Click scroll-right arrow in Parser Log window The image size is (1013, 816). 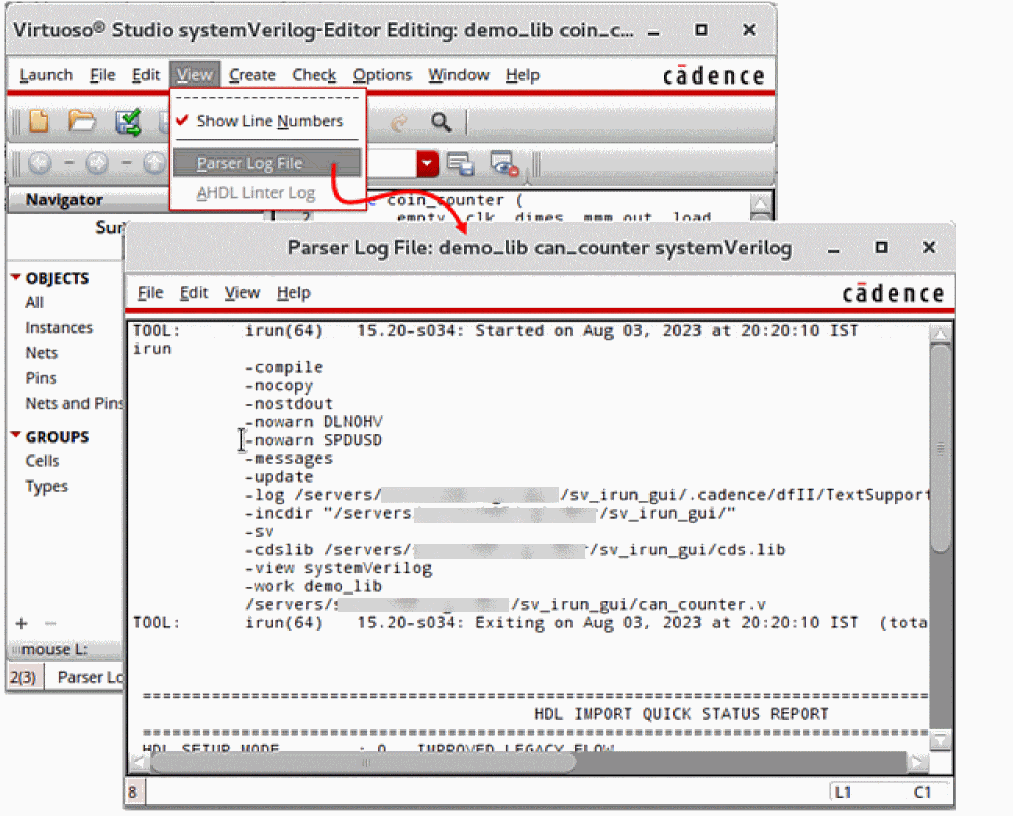[x=917, y=762]
